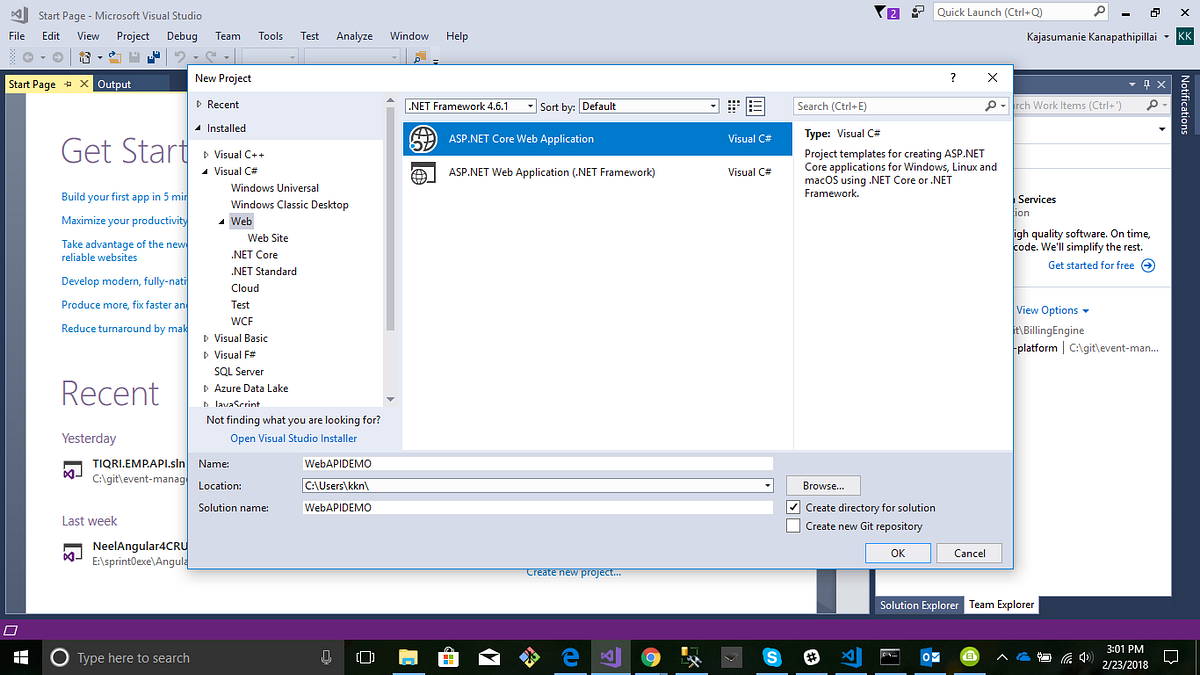
Task: Launch Outlook from the taskbar
Action: pos(930,657)
